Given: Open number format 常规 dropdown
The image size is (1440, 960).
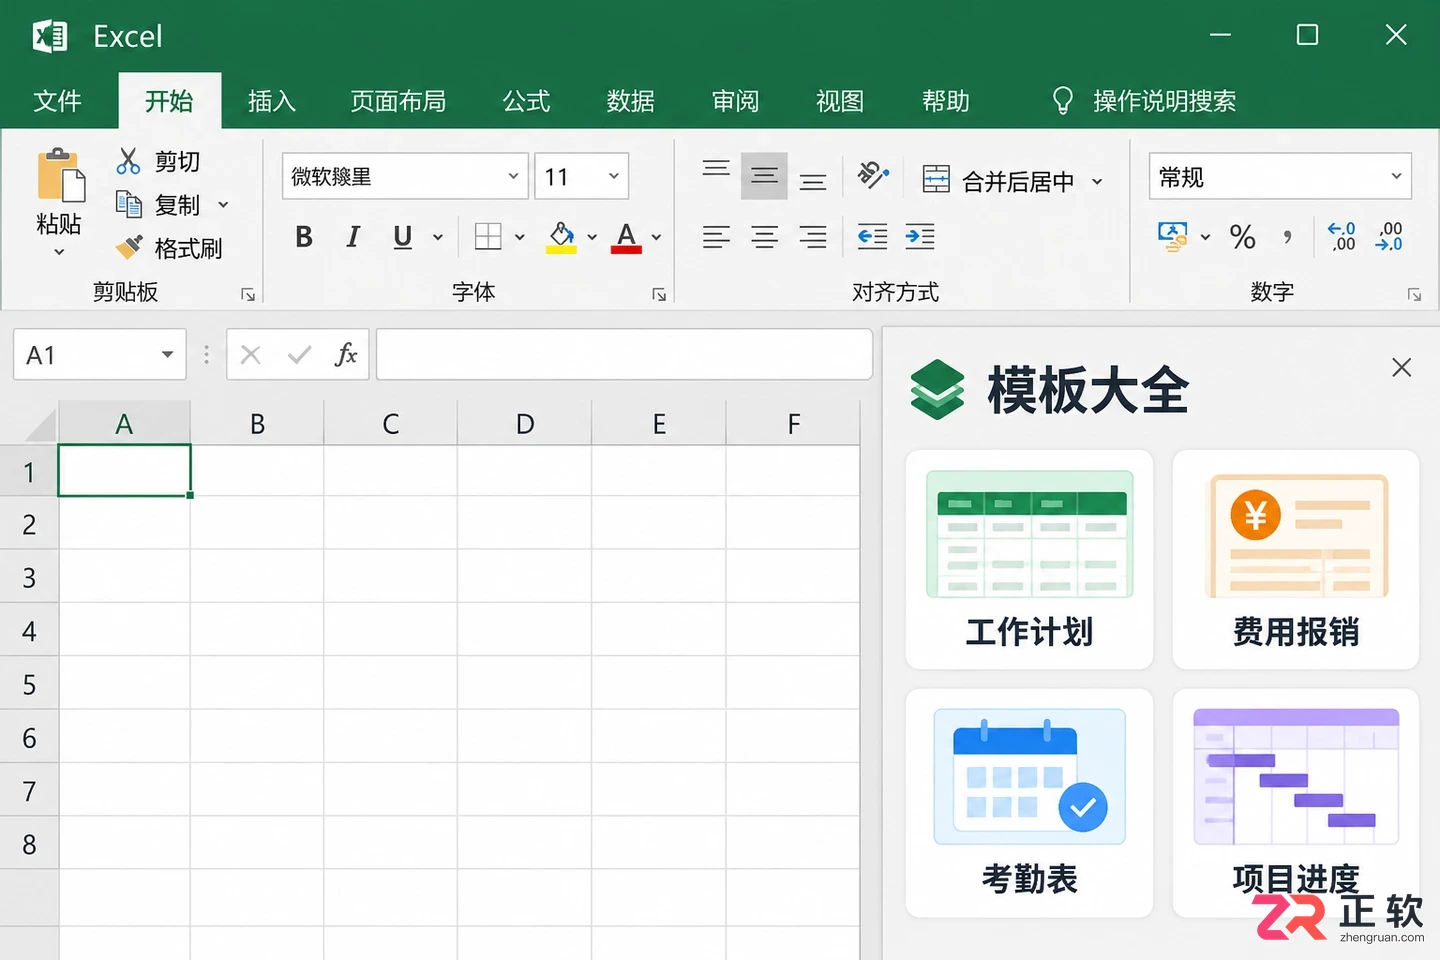Looking at the screenshot, I should 1396,177.
